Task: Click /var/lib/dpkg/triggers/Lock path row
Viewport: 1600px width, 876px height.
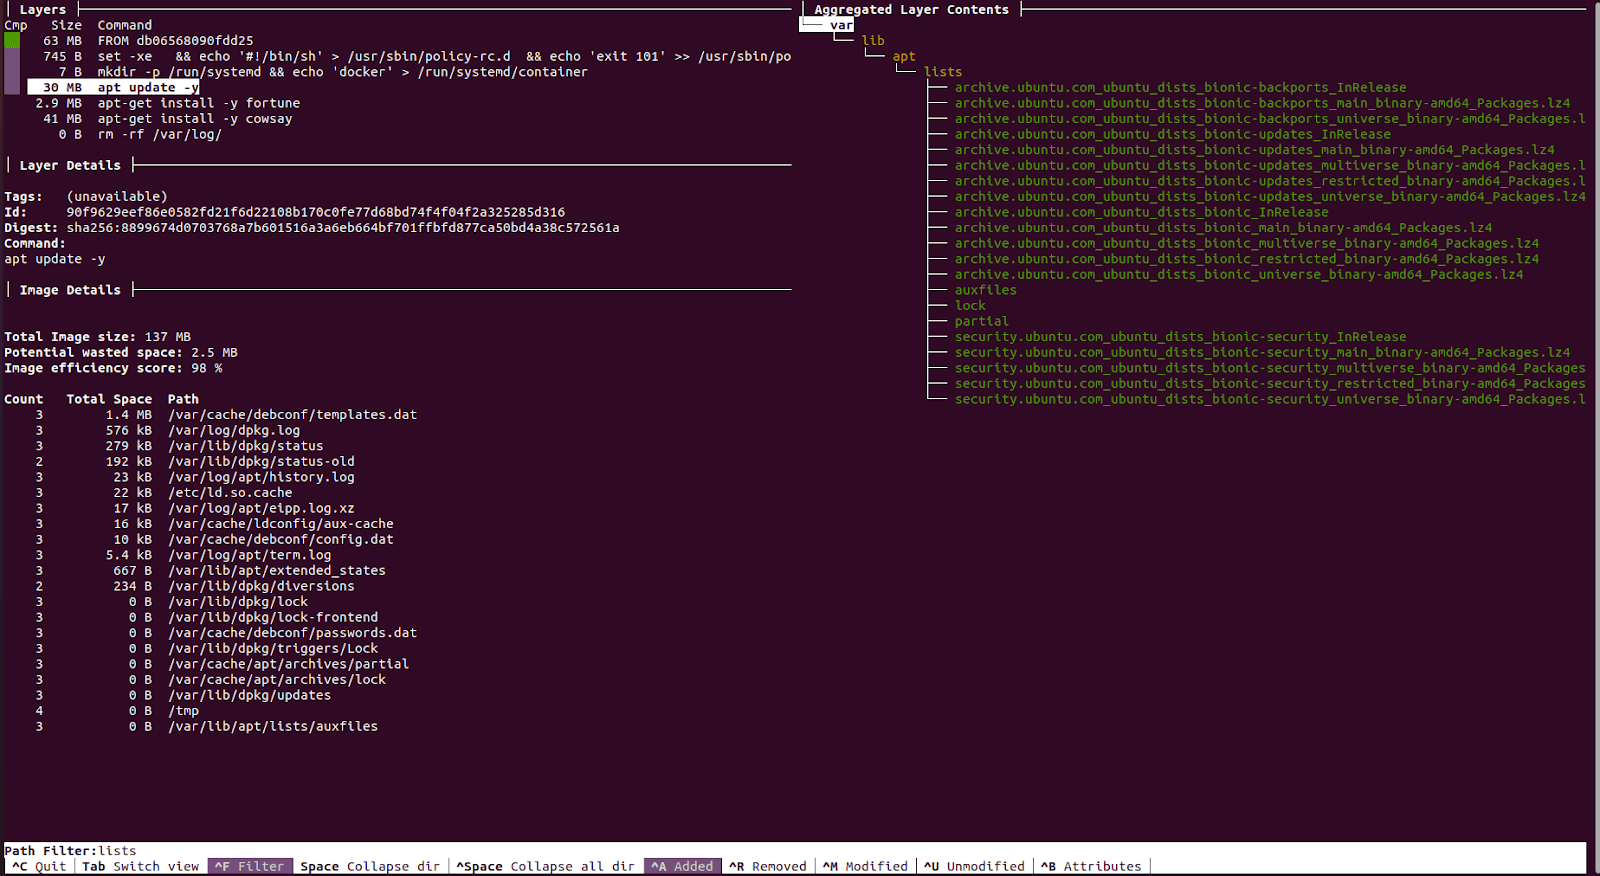Action: 207,648
